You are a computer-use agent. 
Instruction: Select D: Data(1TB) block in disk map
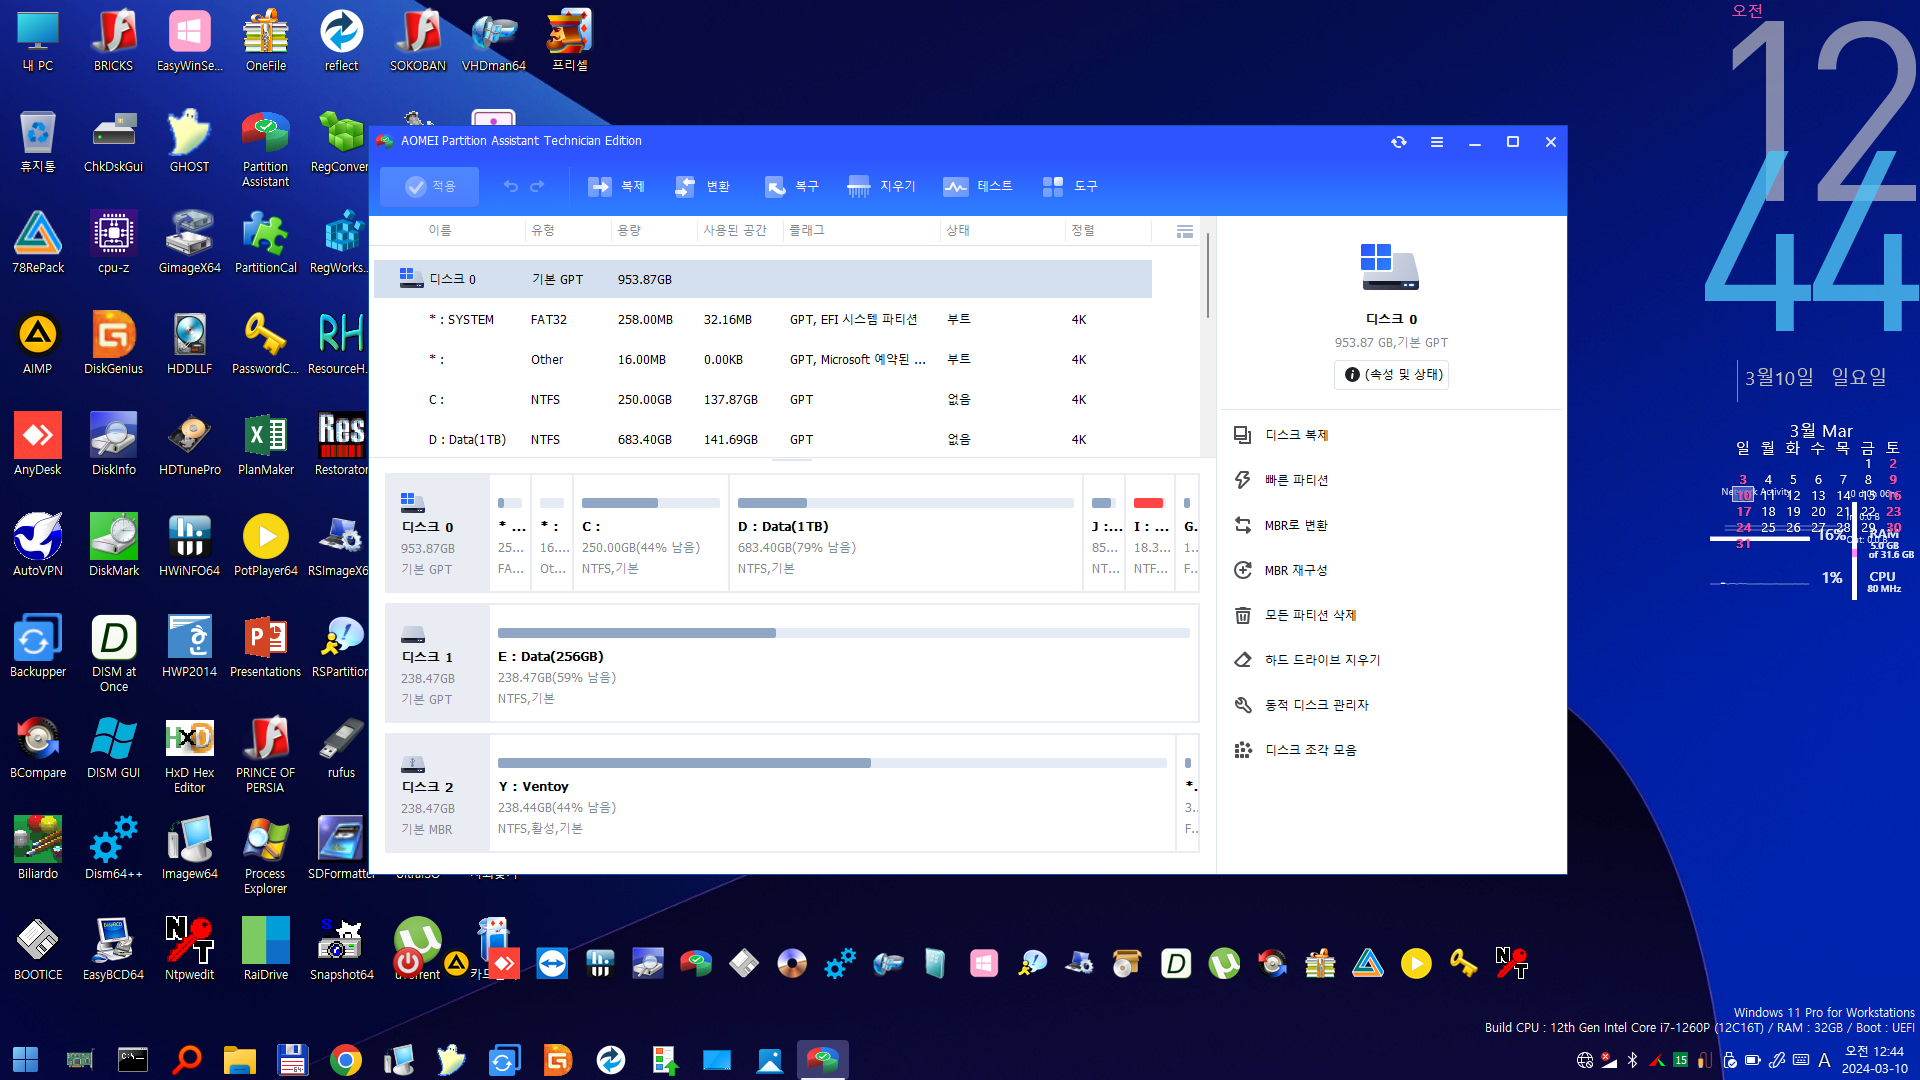905,534
